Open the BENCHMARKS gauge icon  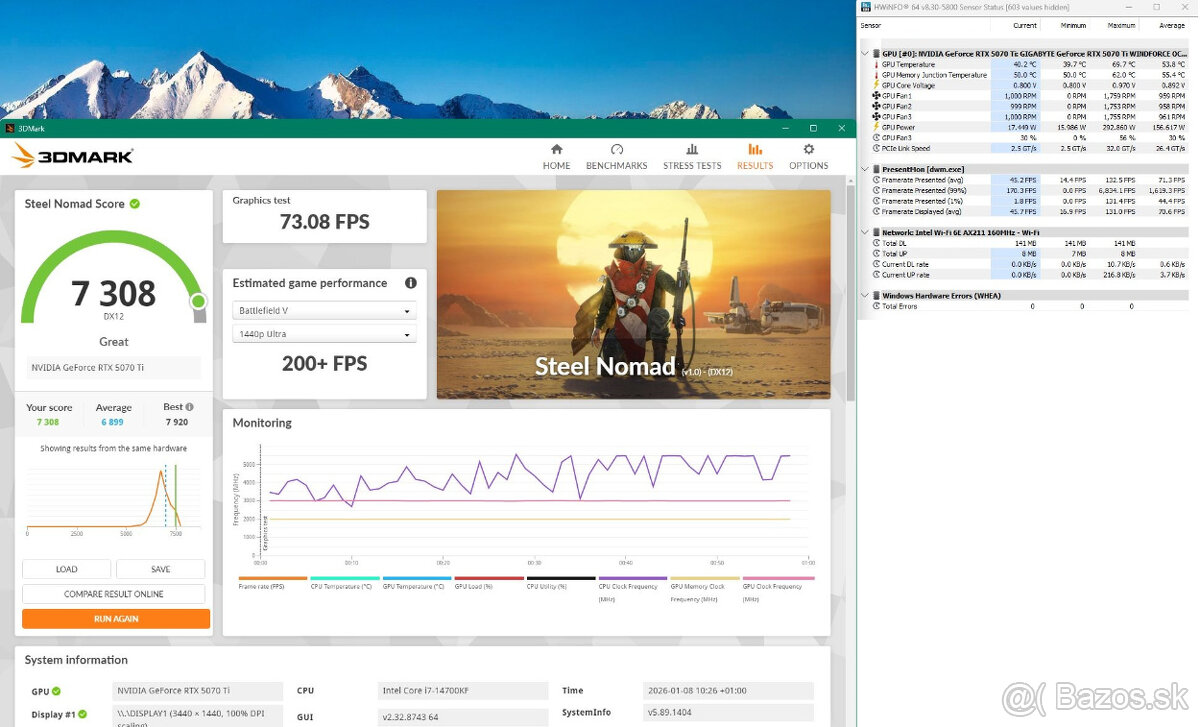[x=616, y=150]
